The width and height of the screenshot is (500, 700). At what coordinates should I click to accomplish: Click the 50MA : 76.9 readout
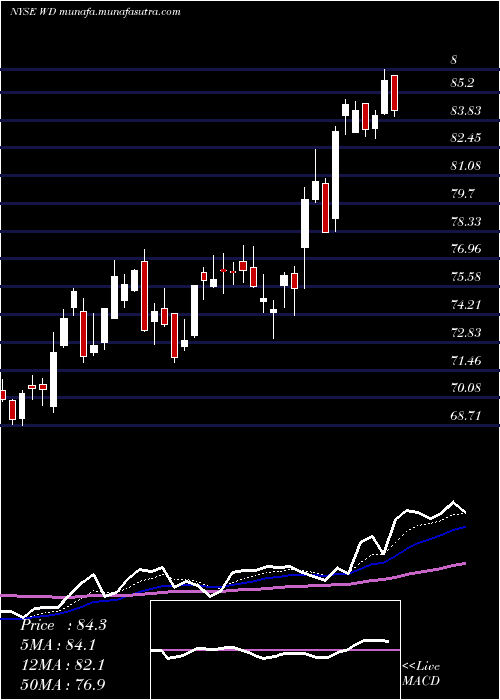64,684
